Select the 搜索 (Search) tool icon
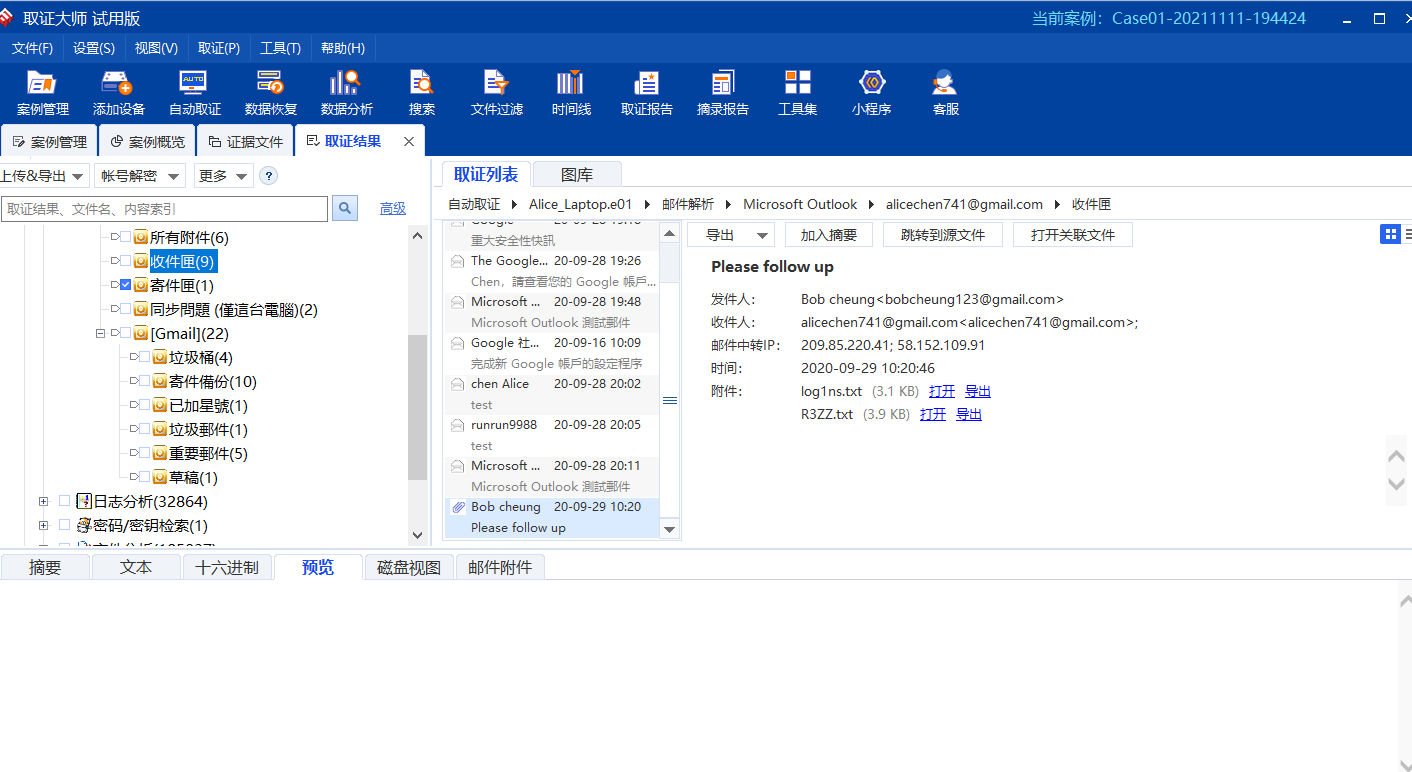Image resolution: width=1412 pixels, height=772 pixels. [420, 93]
